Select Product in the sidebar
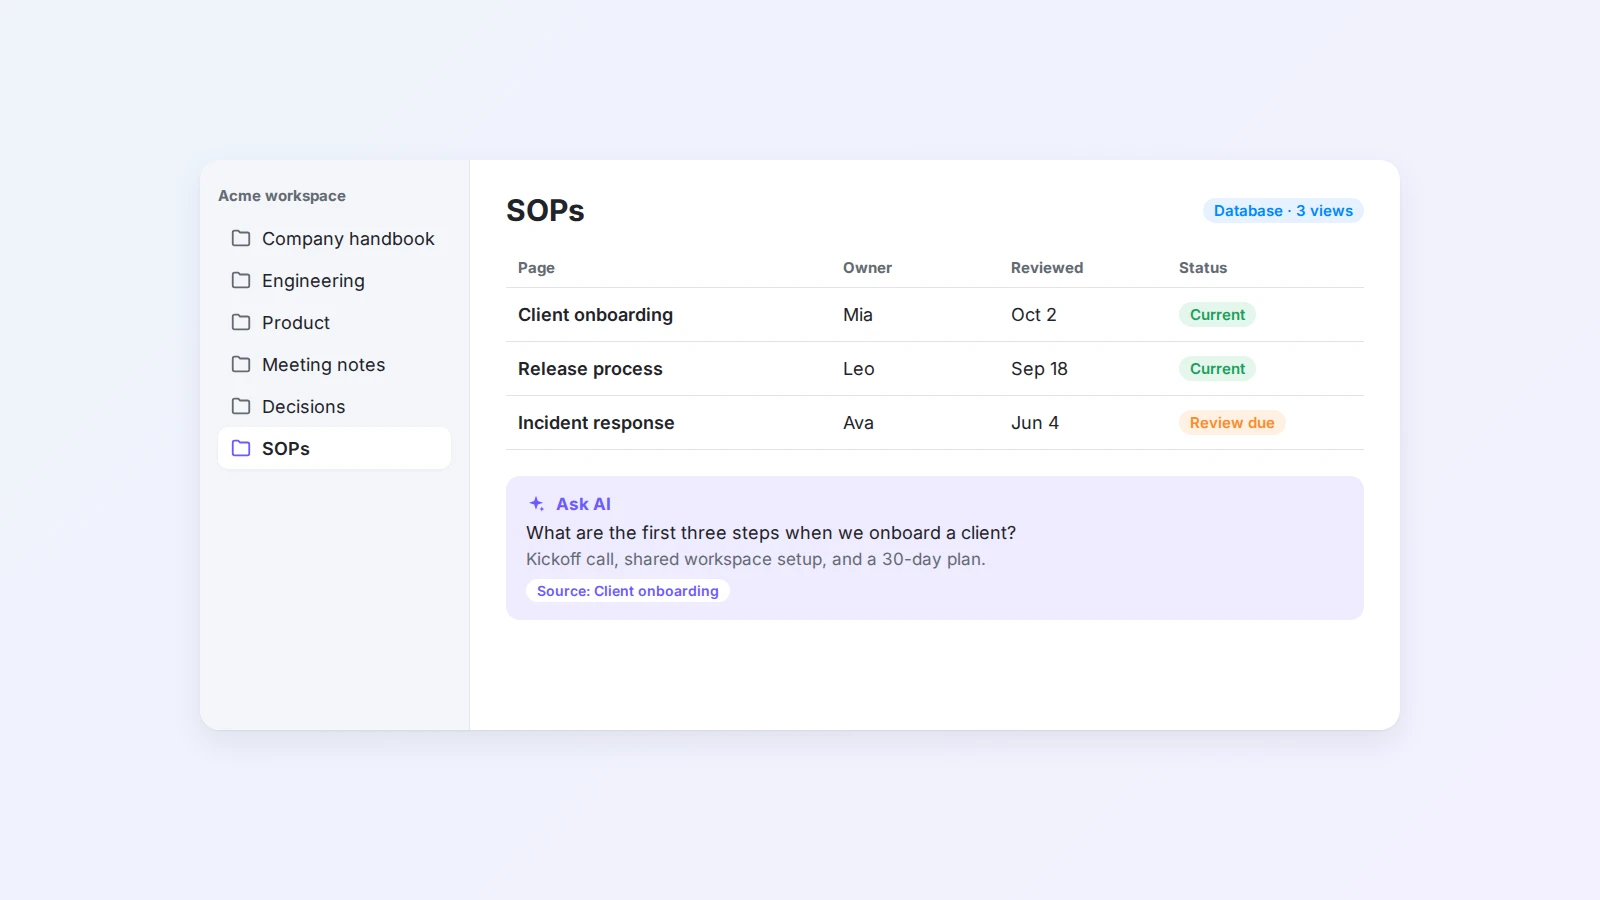Viewport: 1600px width, 900px height. click(x=334, y=322)
